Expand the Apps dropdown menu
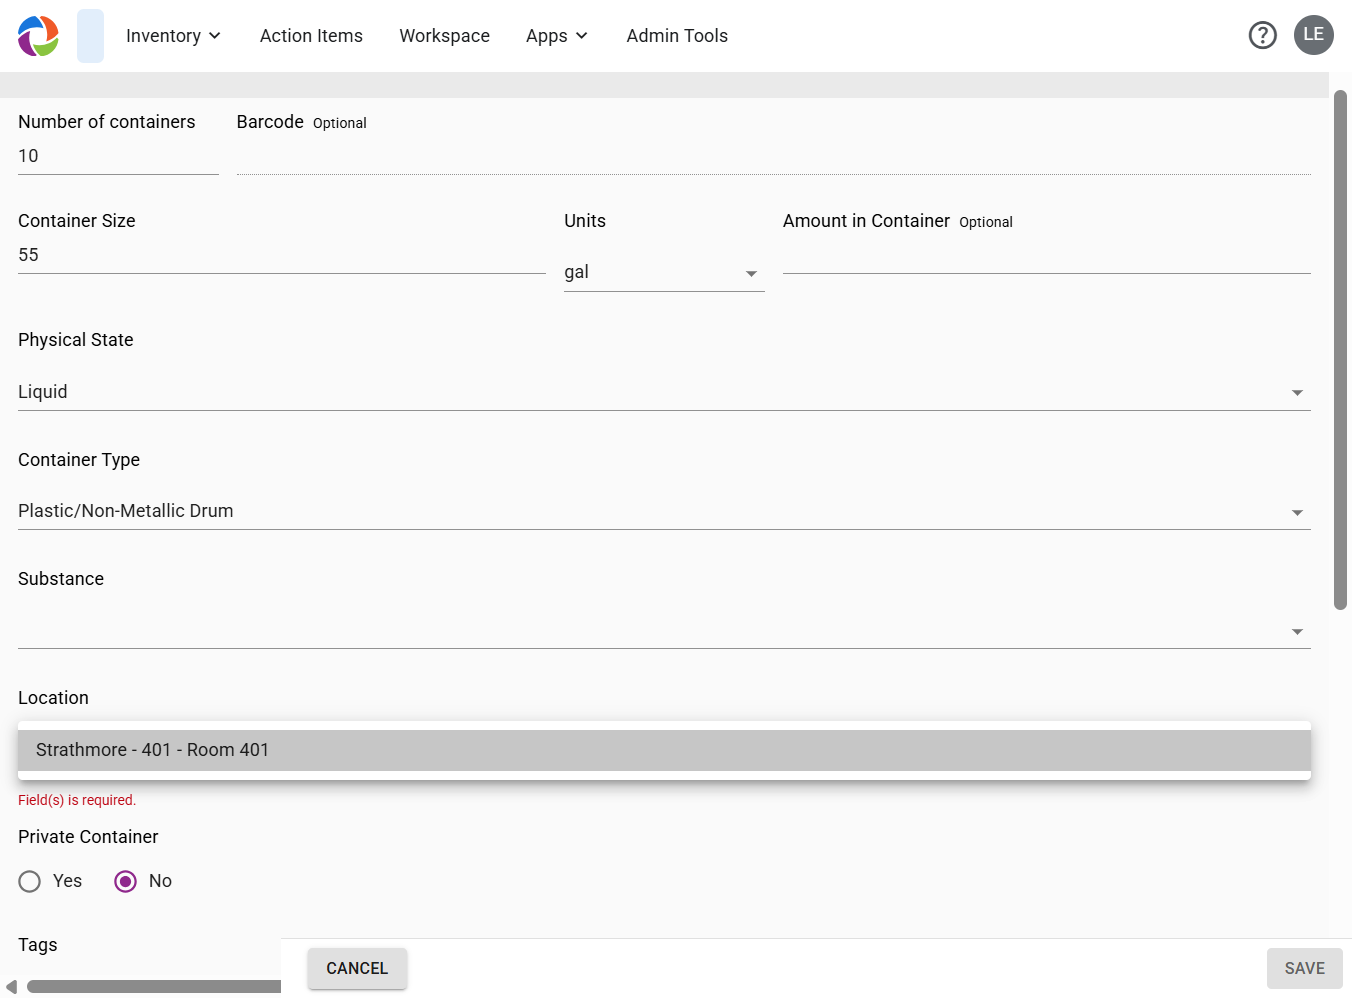Viewport: 1352px width, 998px height. click(x=557, y=36)
